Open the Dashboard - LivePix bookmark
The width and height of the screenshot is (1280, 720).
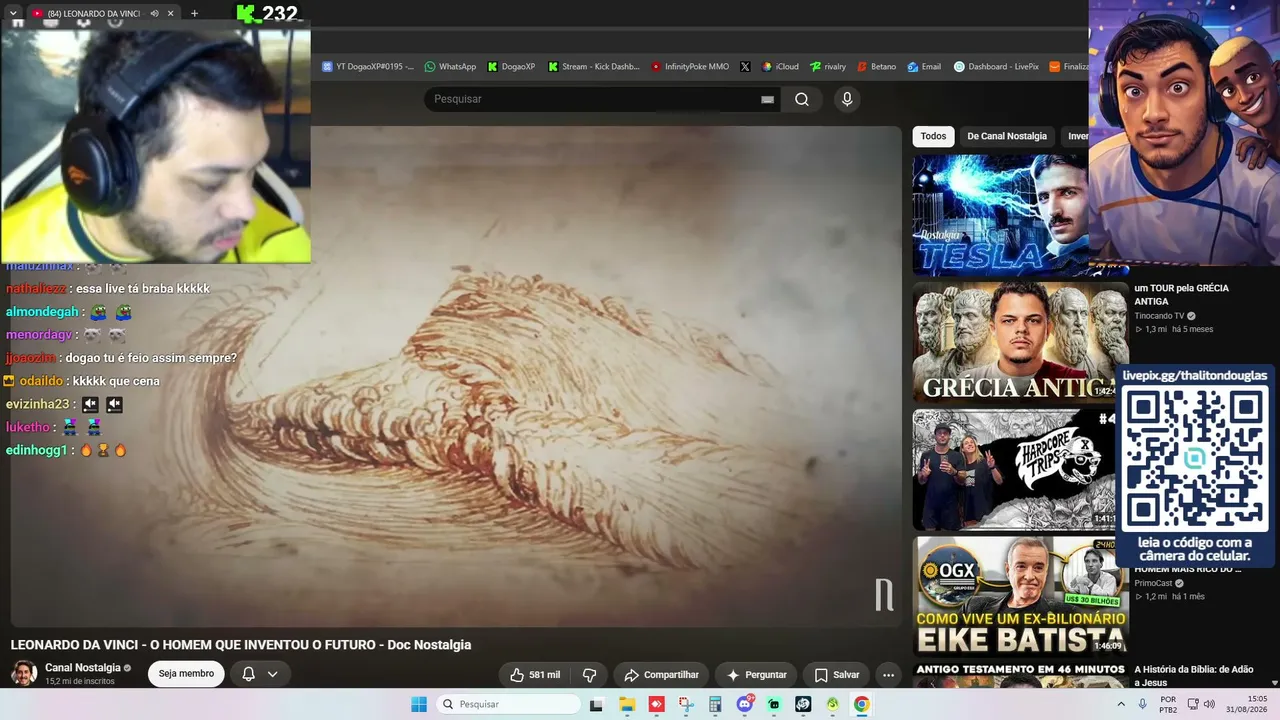pos(996,67)
